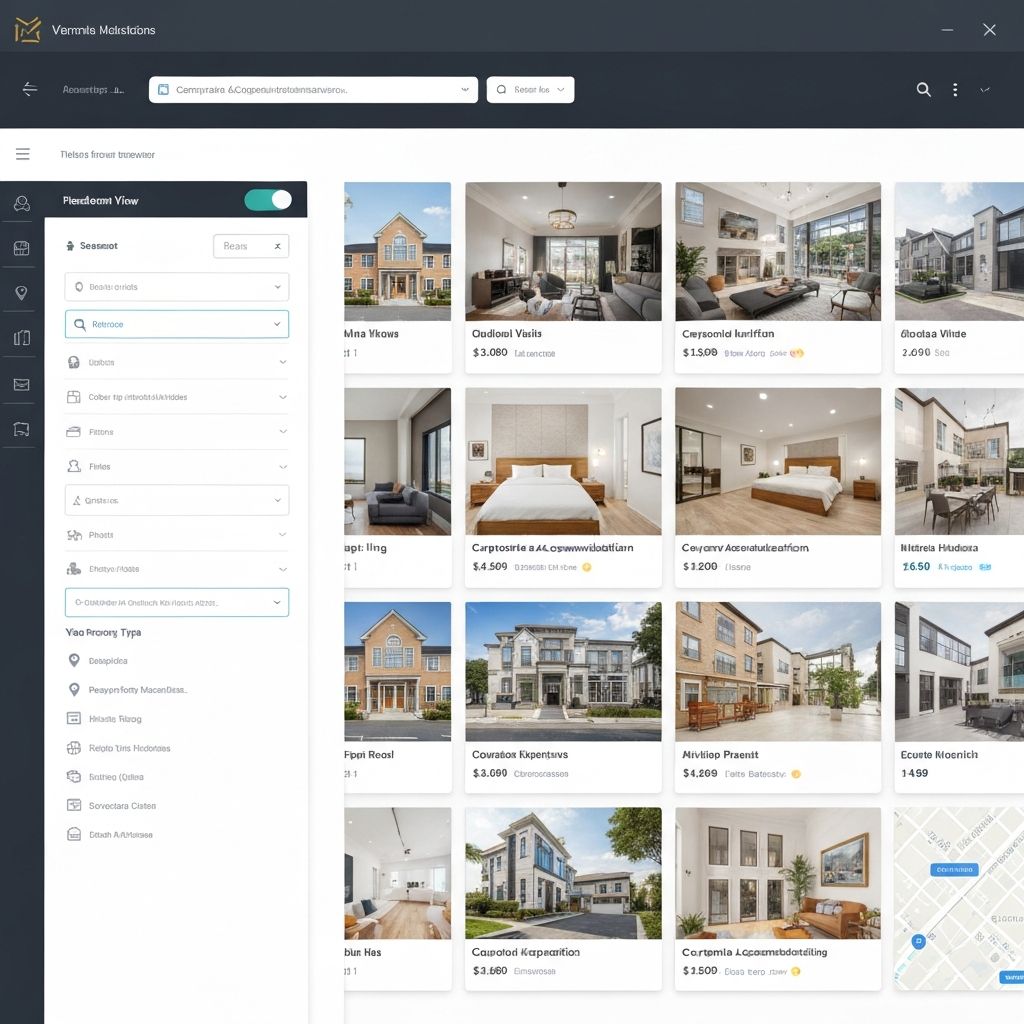Click the home icon at the sidebar bottom

[x=20, y=428]
